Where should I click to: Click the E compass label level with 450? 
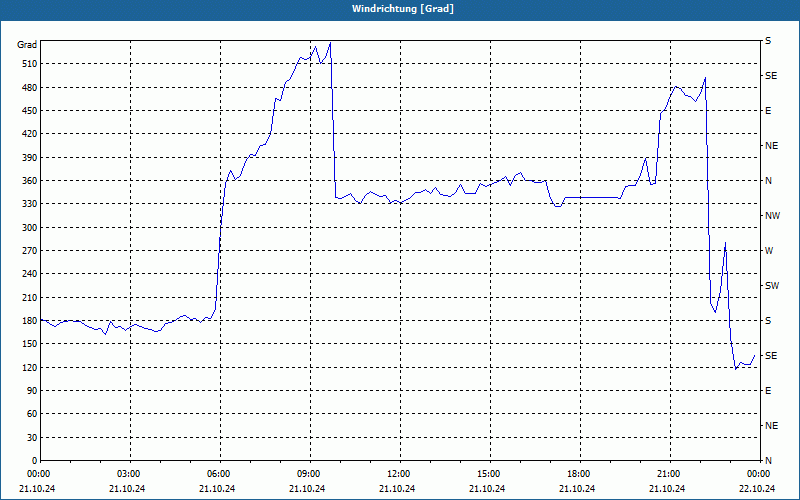click(768, 111)
